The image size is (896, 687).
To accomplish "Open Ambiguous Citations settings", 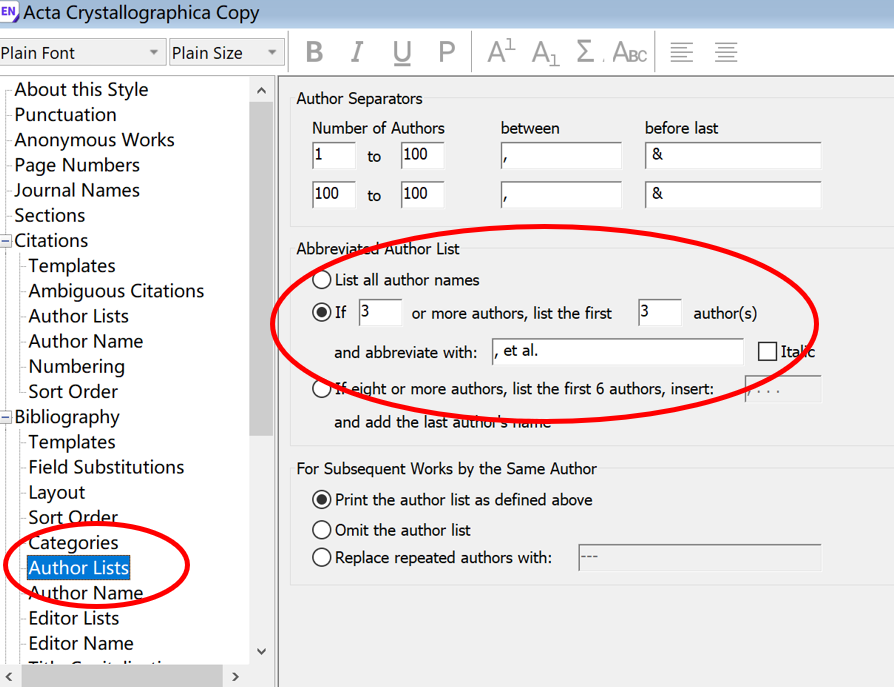I will [x=116, y=291].
